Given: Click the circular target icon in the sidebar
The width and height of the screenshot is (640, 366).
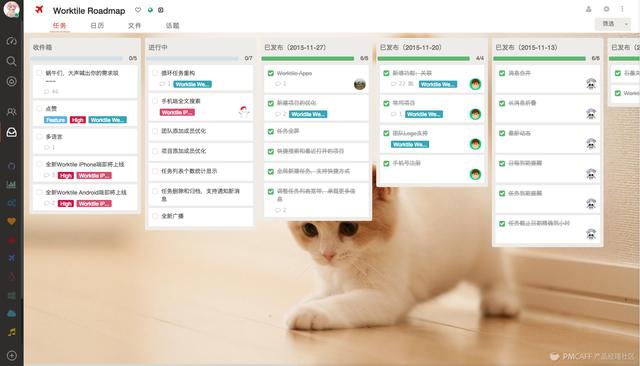Looking at the screenshot, I should tap(11, 81).
